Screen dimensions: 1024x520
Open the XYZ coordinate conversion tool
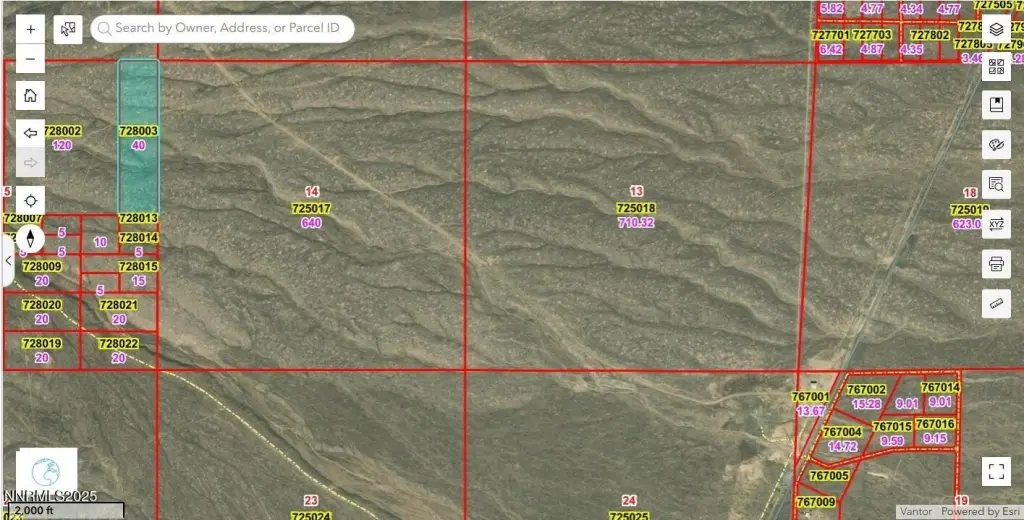pyautogui.click(x=996, y=224)
